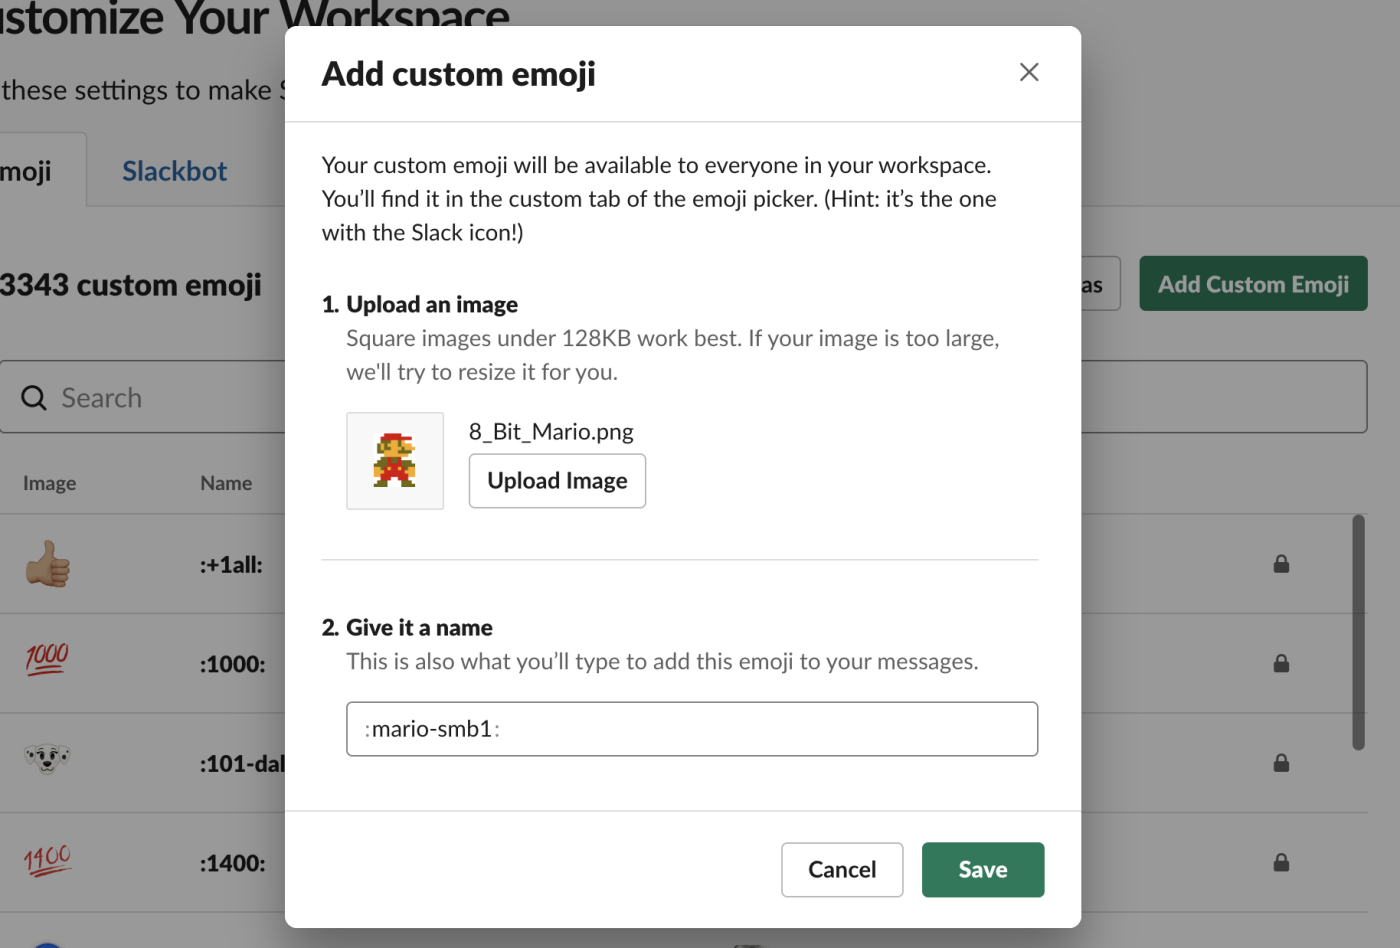1400x948 pixels.
Task: Close the Add custom emoji dialog
Action: 1028,72
